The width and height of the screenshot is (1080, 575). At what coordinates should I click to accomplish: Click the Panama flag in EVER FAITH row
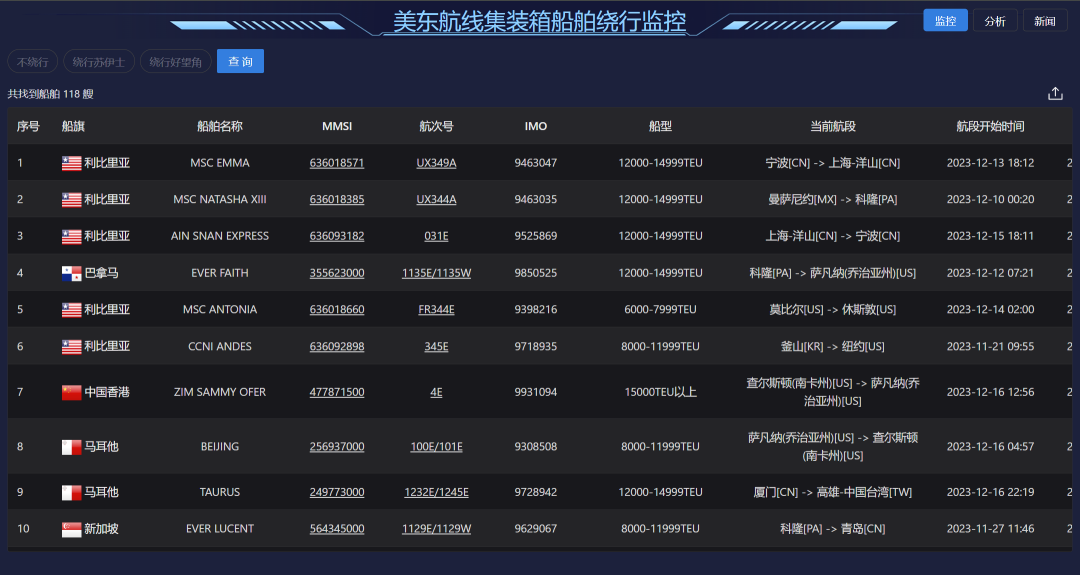72,273
